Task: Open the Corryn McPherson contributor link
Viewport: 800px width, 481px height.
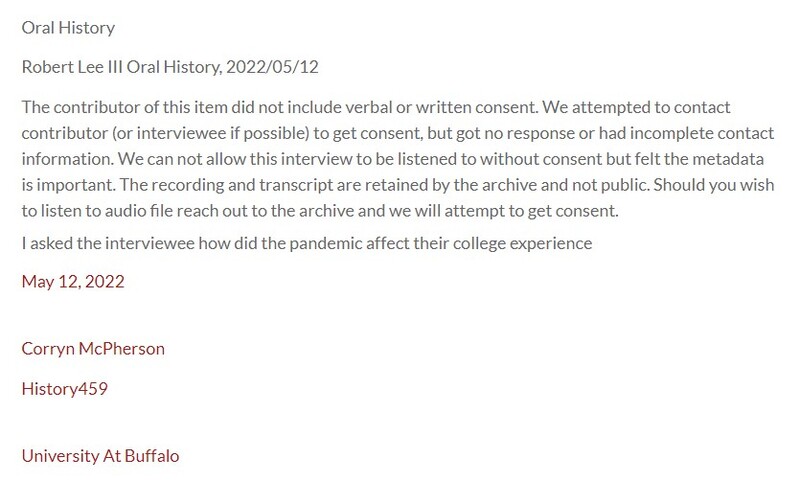Action: coord(93,349)
